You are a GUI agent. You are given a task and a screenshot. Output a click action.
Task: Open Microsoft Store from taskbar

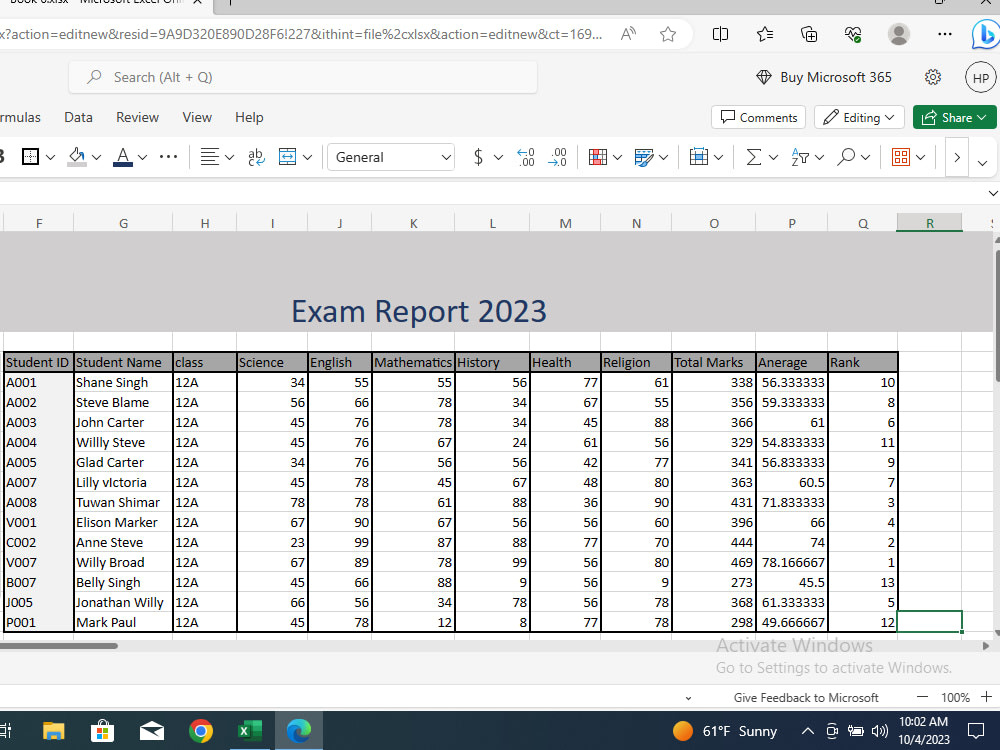(x=102, y=731)
